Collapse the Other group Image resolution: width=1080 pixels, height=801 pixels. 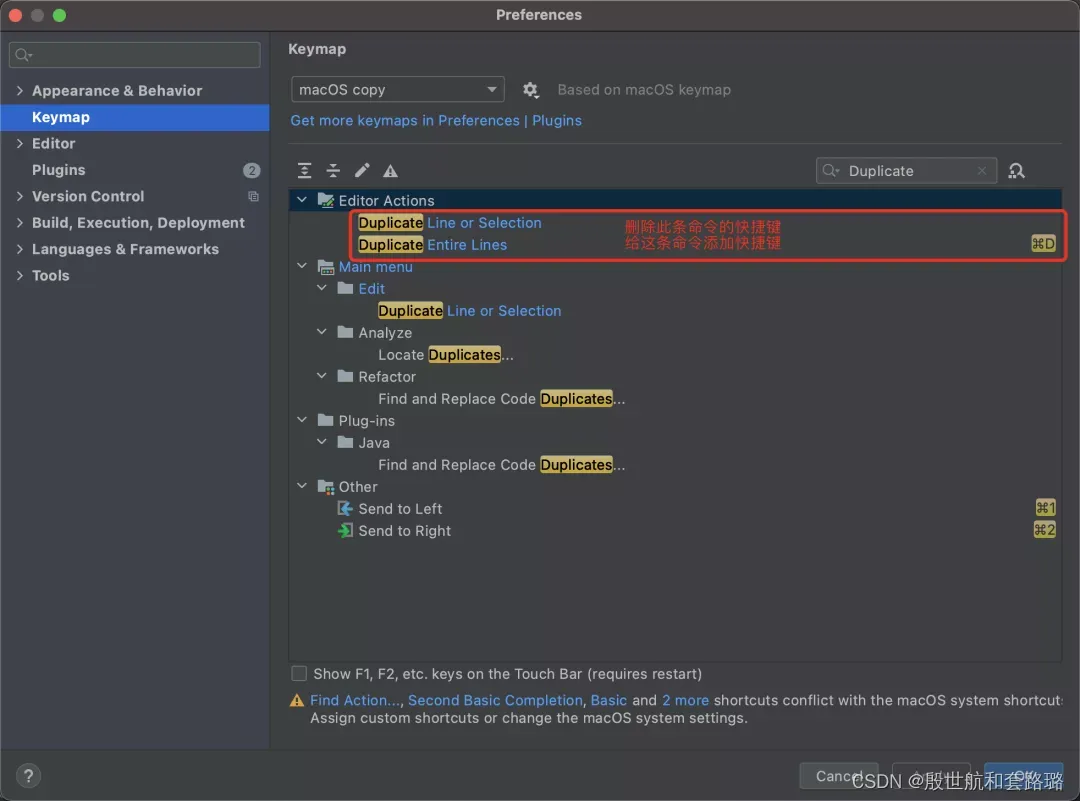point(302,486)
